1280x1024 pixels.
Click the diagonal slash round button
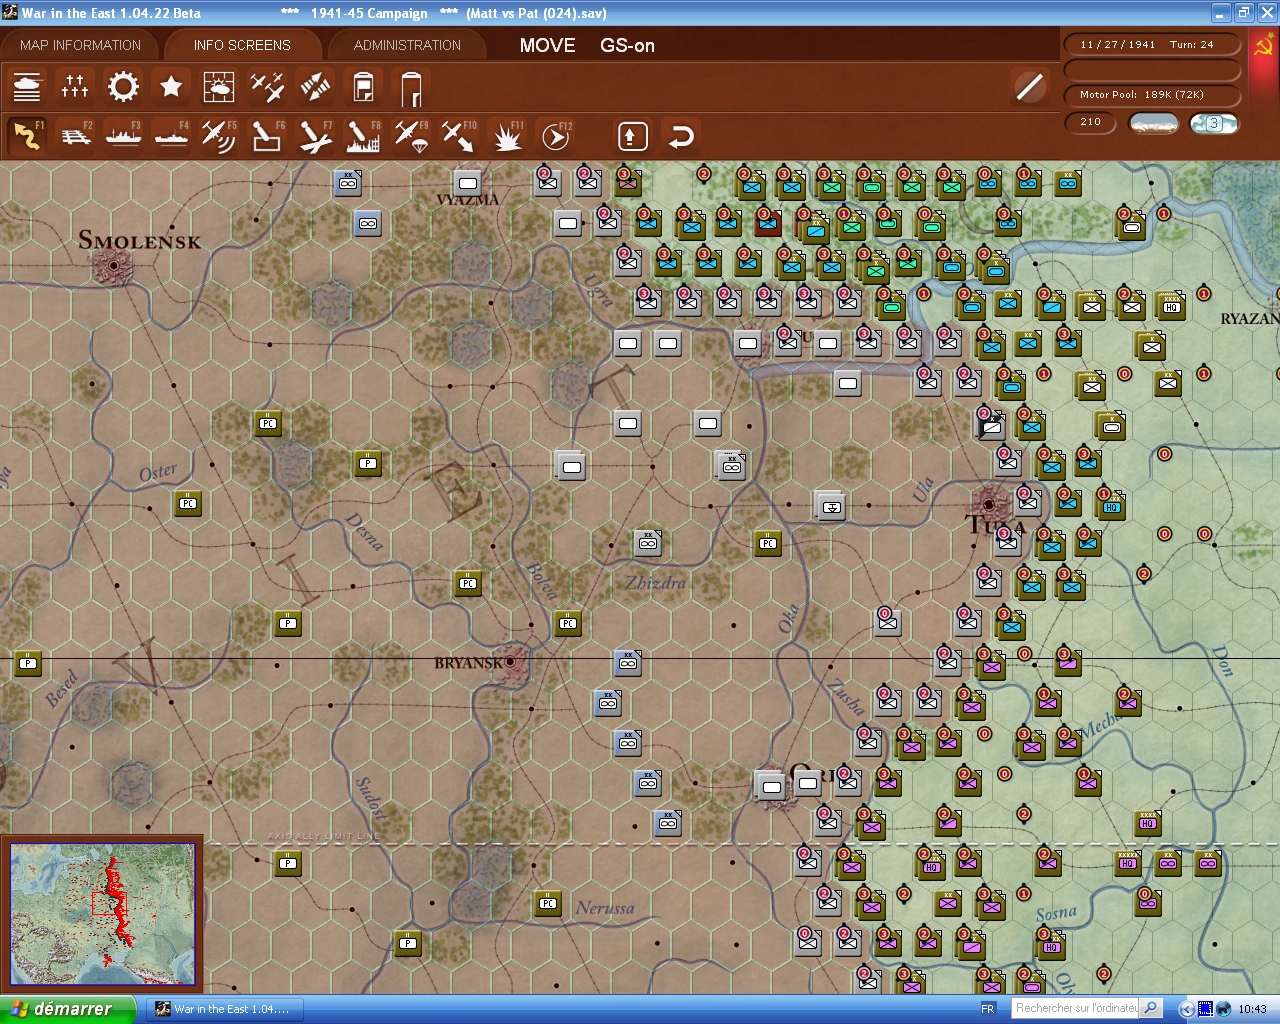(1029, 88)
